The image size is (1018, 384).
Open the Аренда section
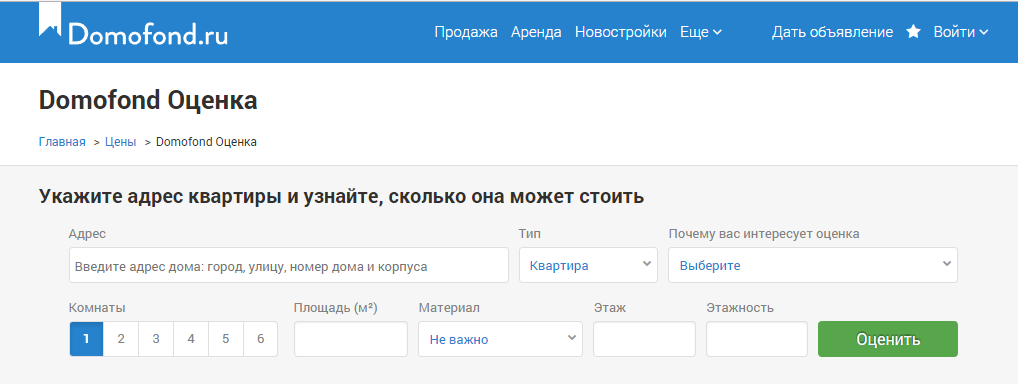point(536,32)
